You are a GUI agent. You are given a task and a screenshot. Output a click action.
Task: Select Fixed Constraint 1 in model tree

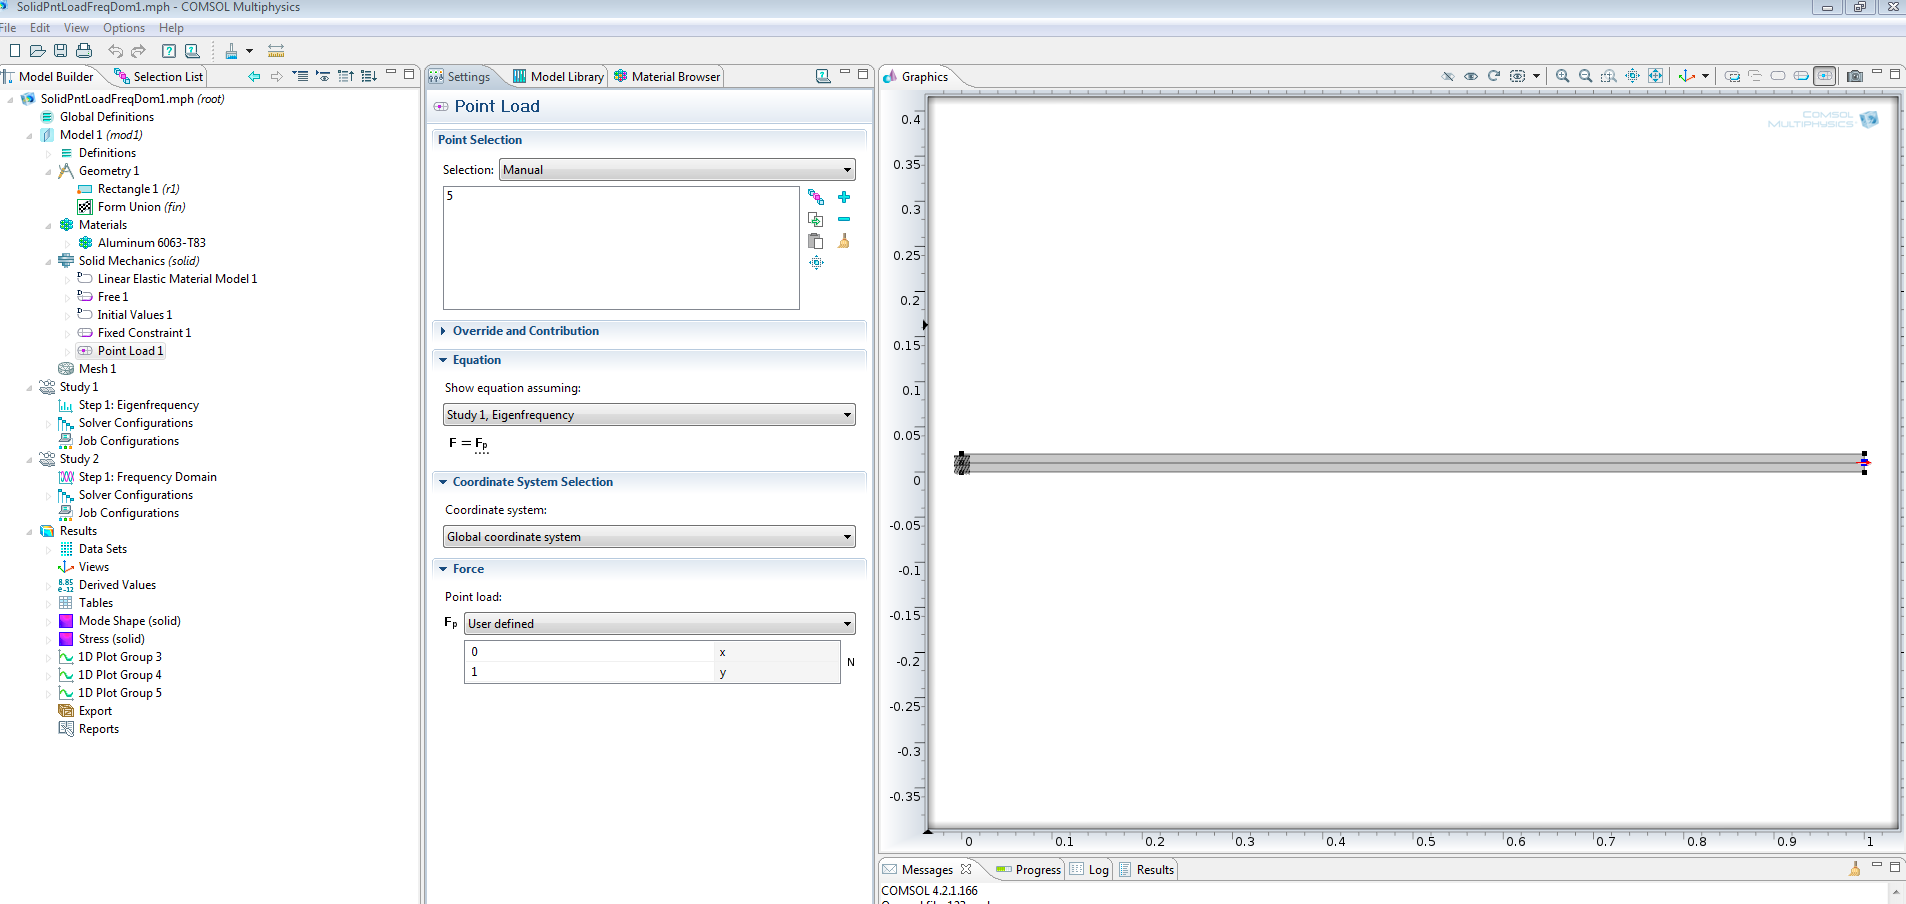tap(144, 333)
